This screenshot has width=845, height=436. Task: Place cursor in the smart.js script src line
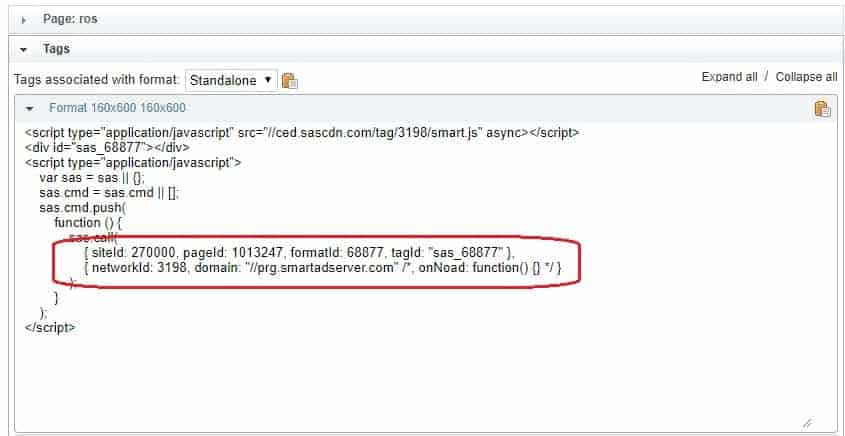click(x=301, y=132)
